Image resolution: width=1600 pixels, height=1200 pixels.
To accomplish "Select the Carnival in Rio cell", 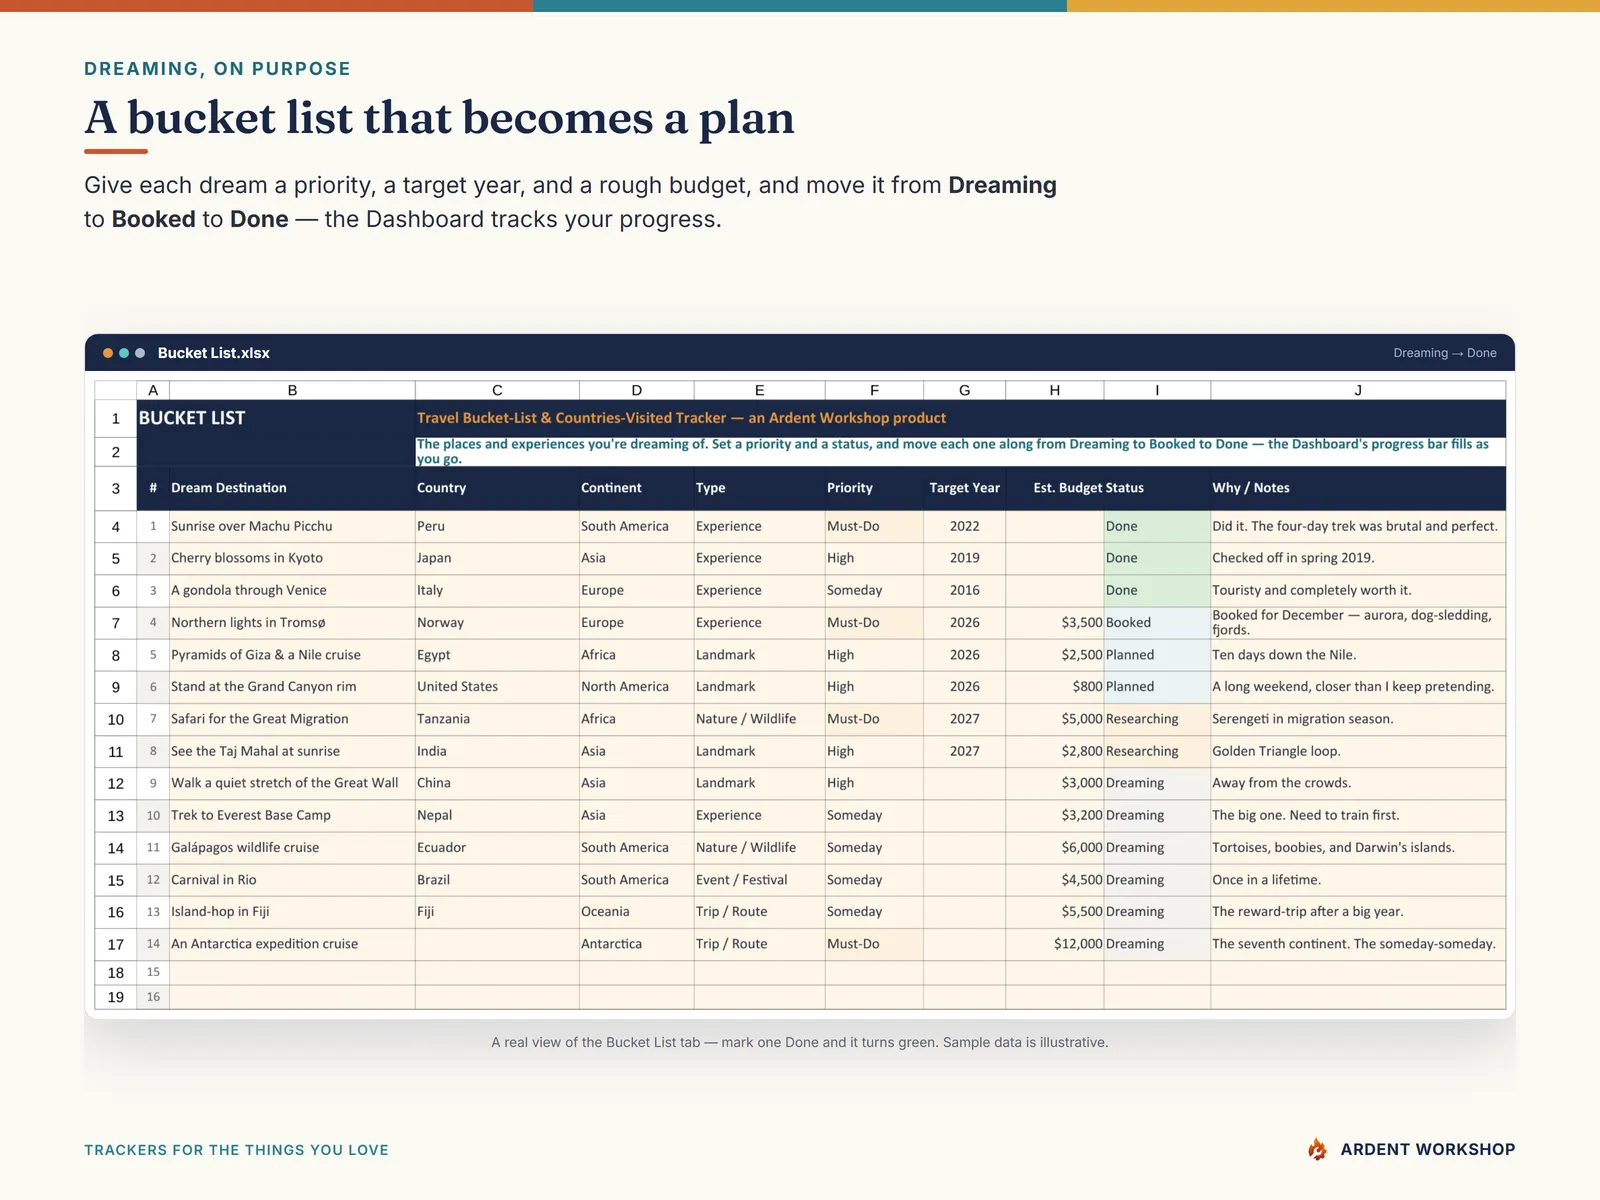I will tap(292, 880).
